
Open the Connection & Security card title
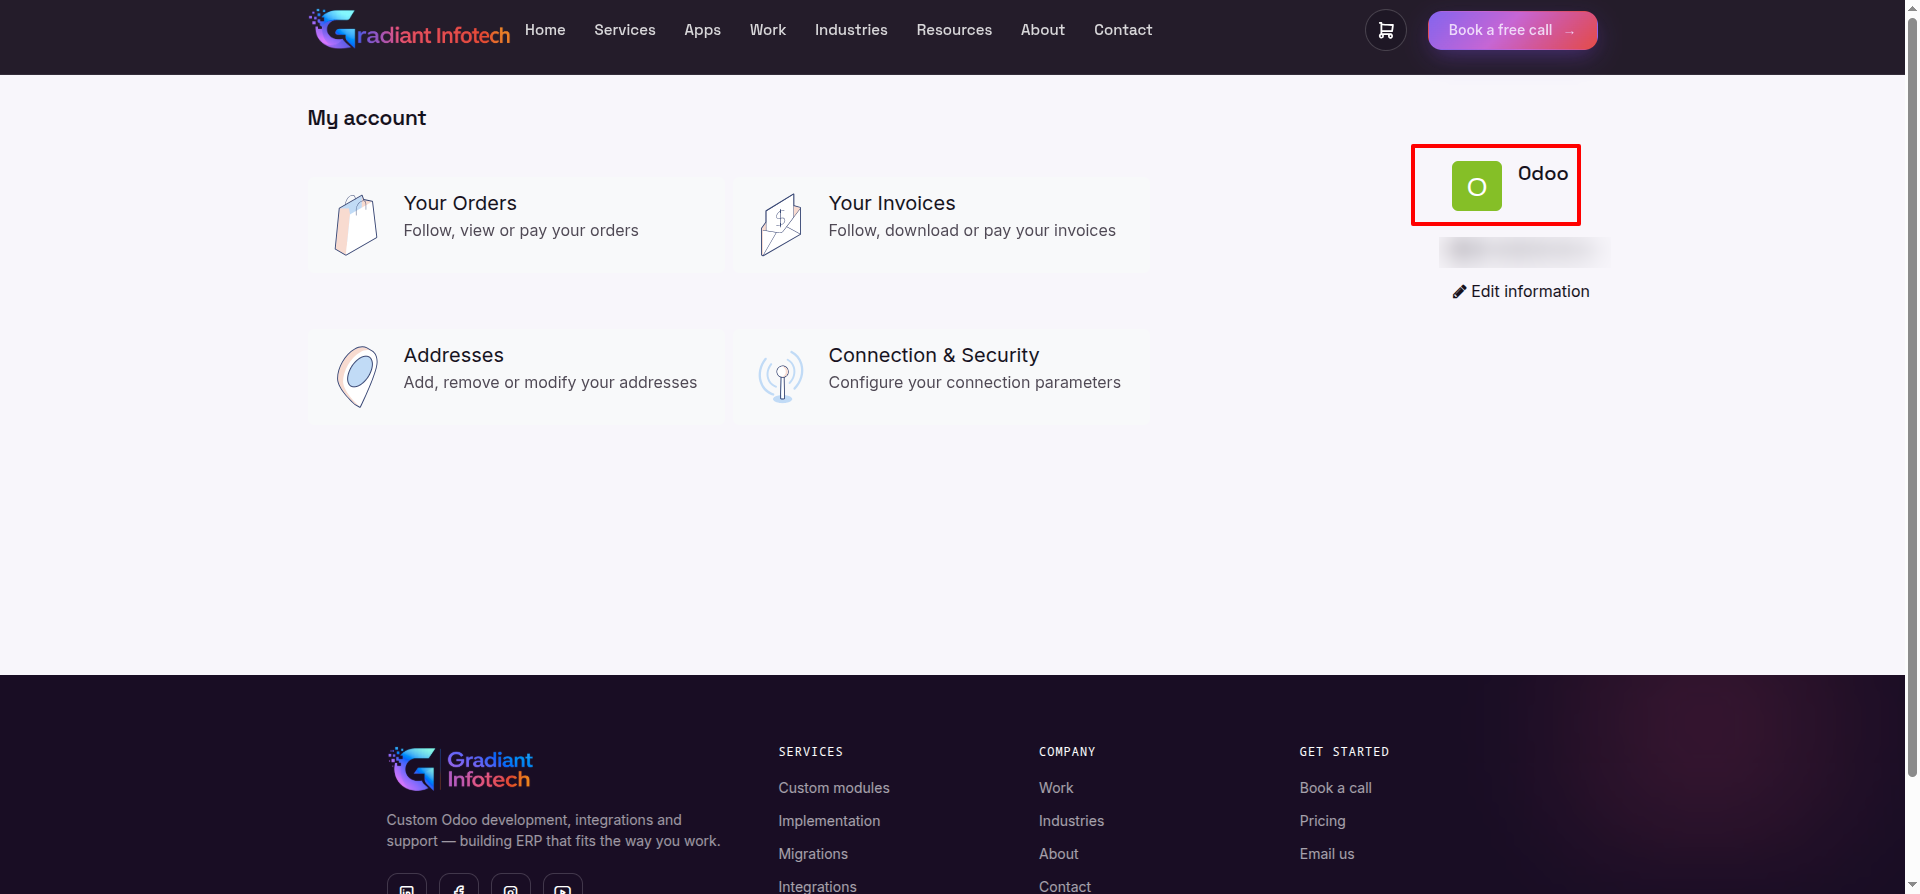click(x=934, y=355)
